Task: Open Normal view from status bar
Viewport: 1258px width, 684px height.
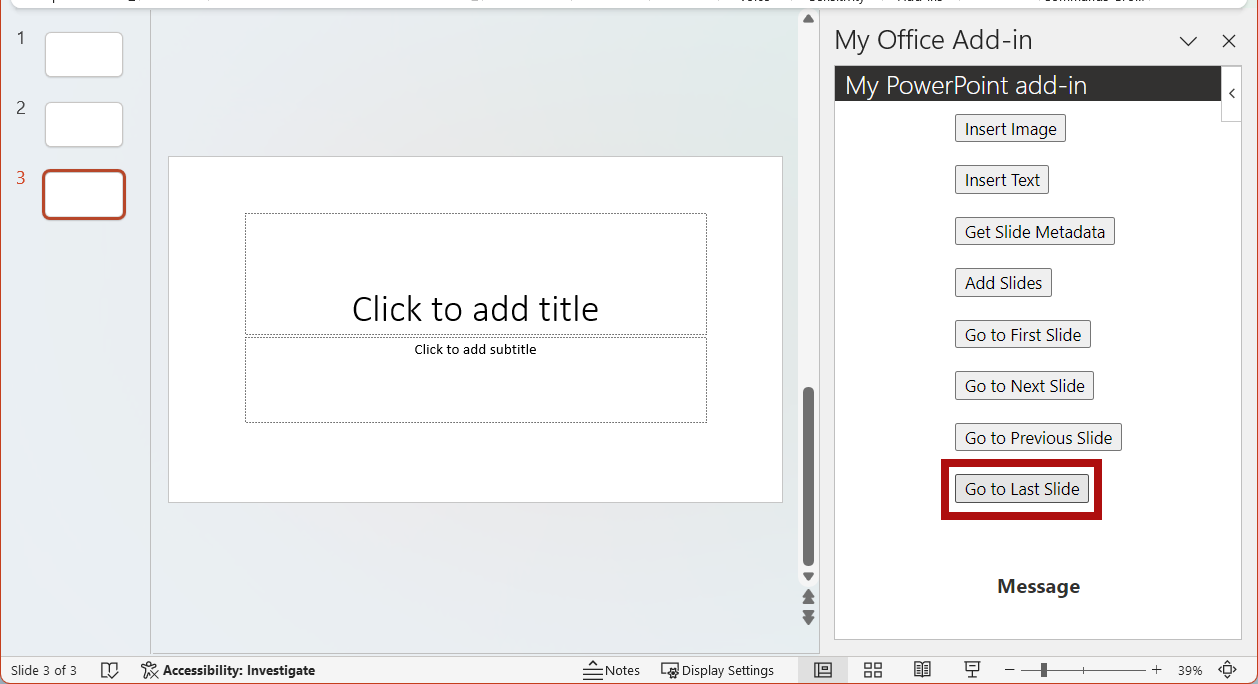Action: click(x=823, y=670)
